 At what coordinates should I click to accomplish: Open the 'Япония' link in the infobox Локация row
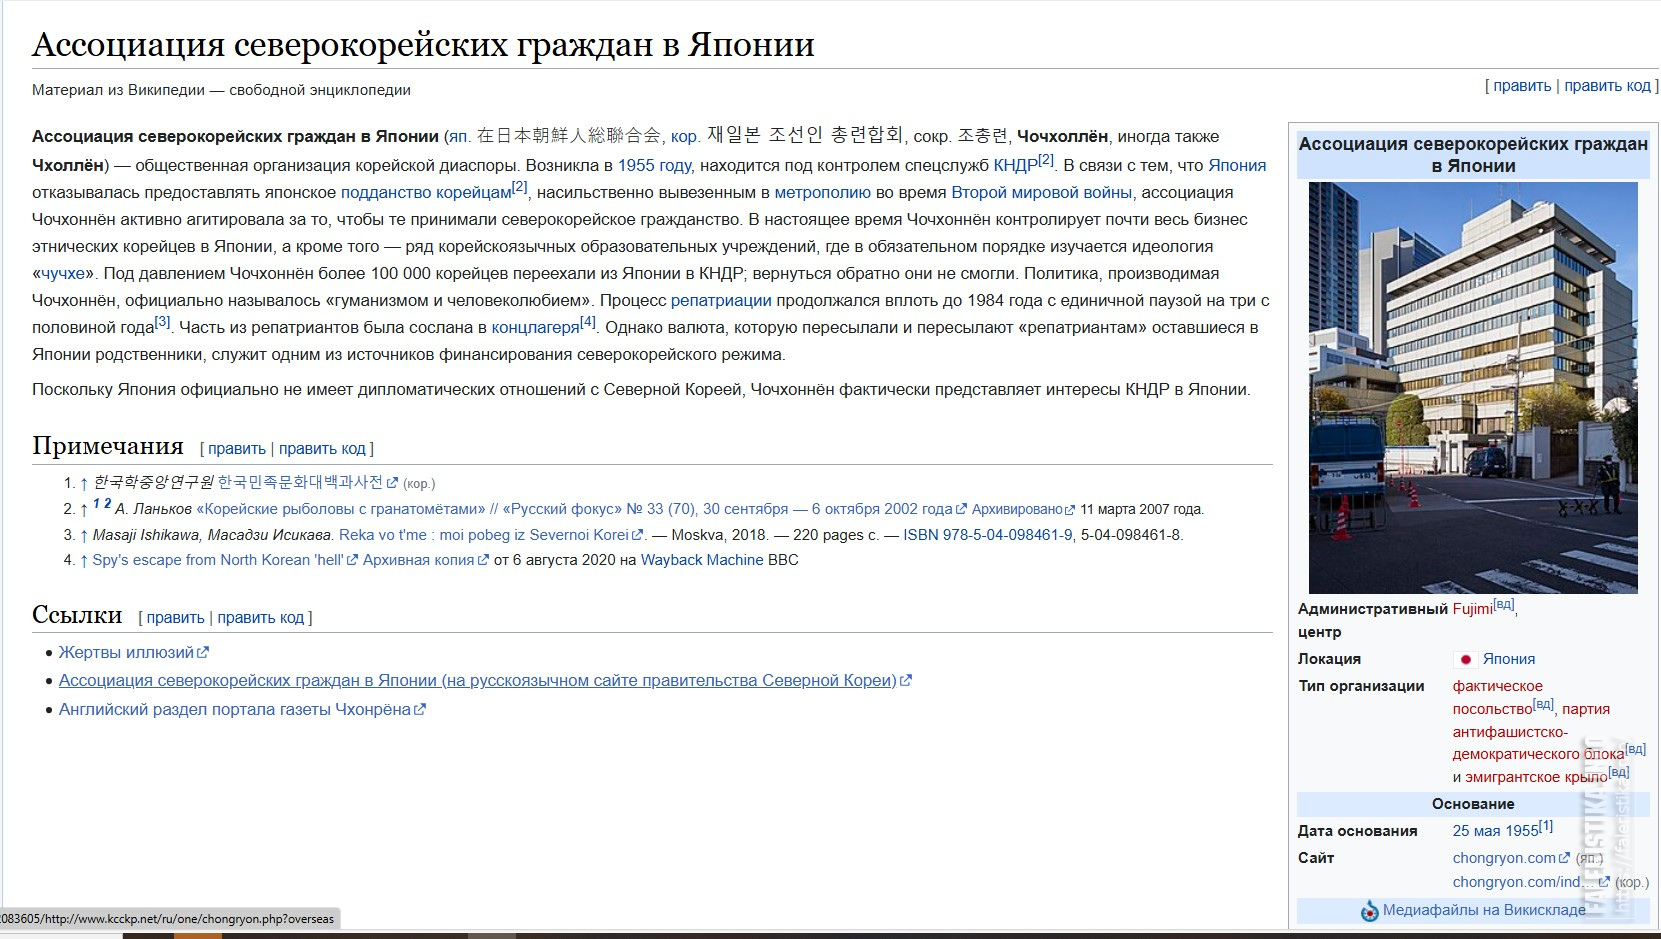[x=1509, y=659]
